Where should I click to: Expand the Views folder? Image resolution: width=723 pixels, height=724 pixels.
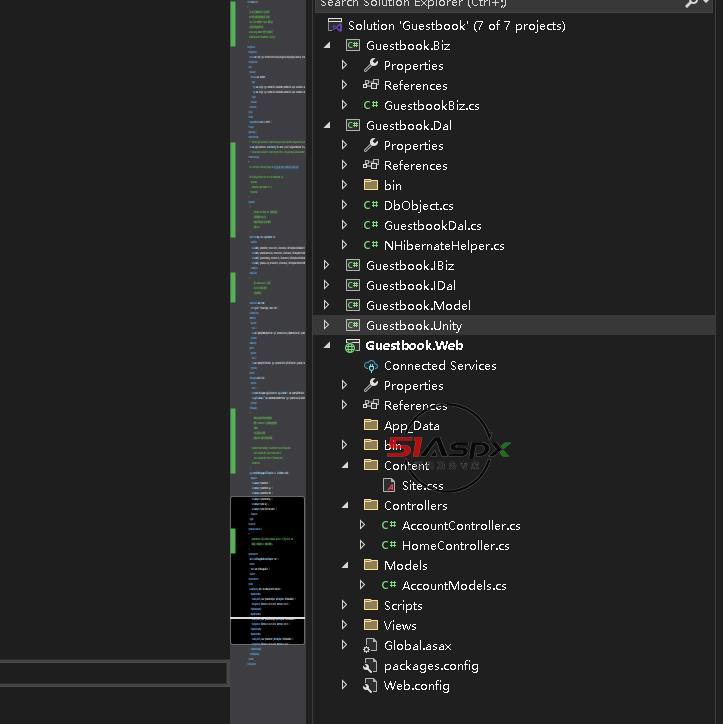pyautogui.click(x=345, y=625)
